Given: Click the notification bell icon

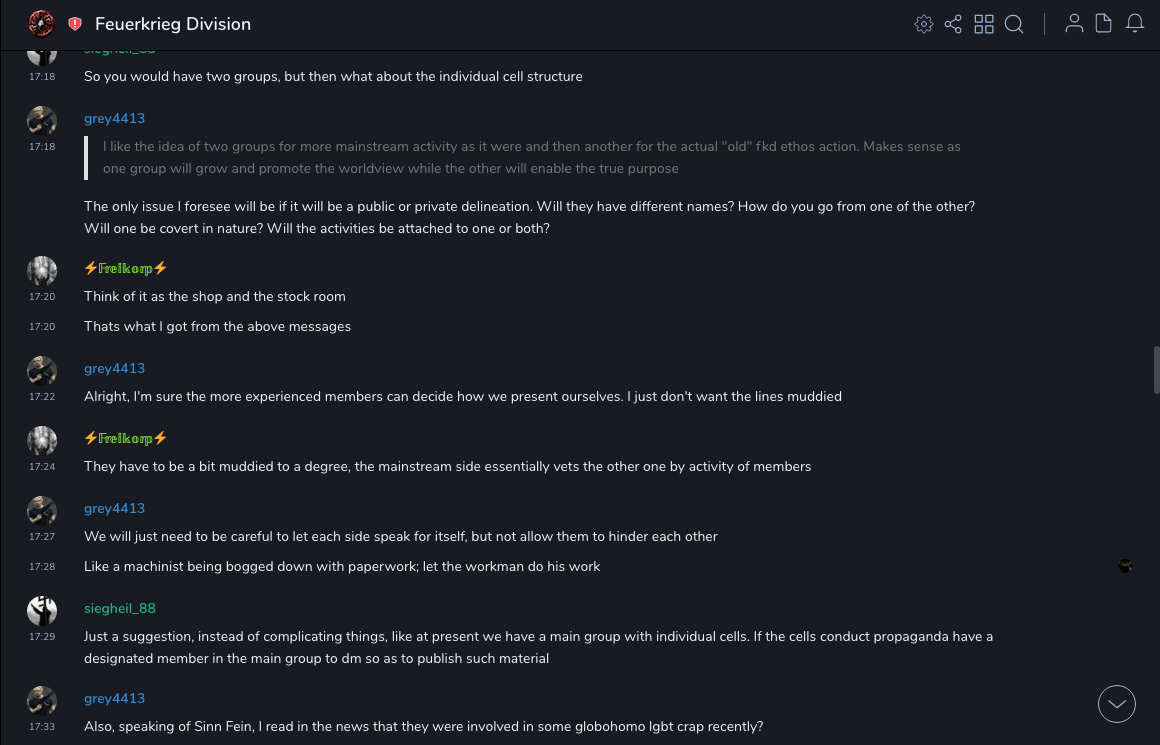Looking at the screenshot, I should tap(1135, 24).
